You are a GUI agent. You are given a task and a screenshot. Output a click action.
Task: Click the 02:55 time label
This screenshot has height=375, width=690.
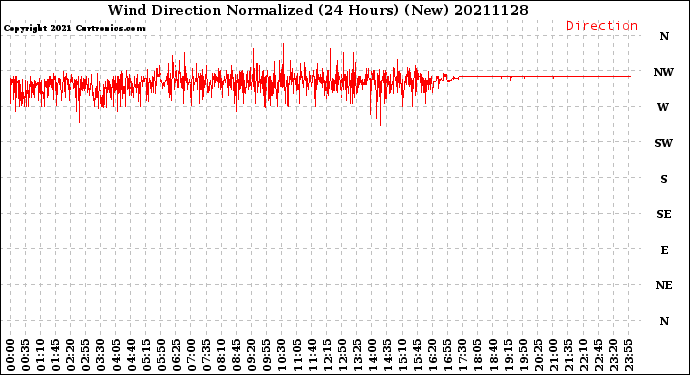[86, 355]
